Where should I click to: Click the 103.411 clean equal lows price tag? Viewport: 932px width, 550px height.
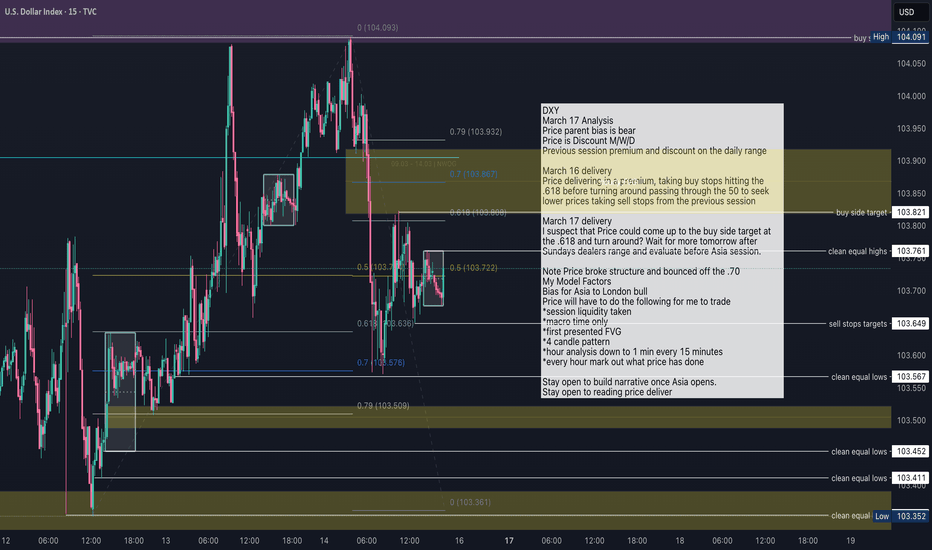coord(911,478)
